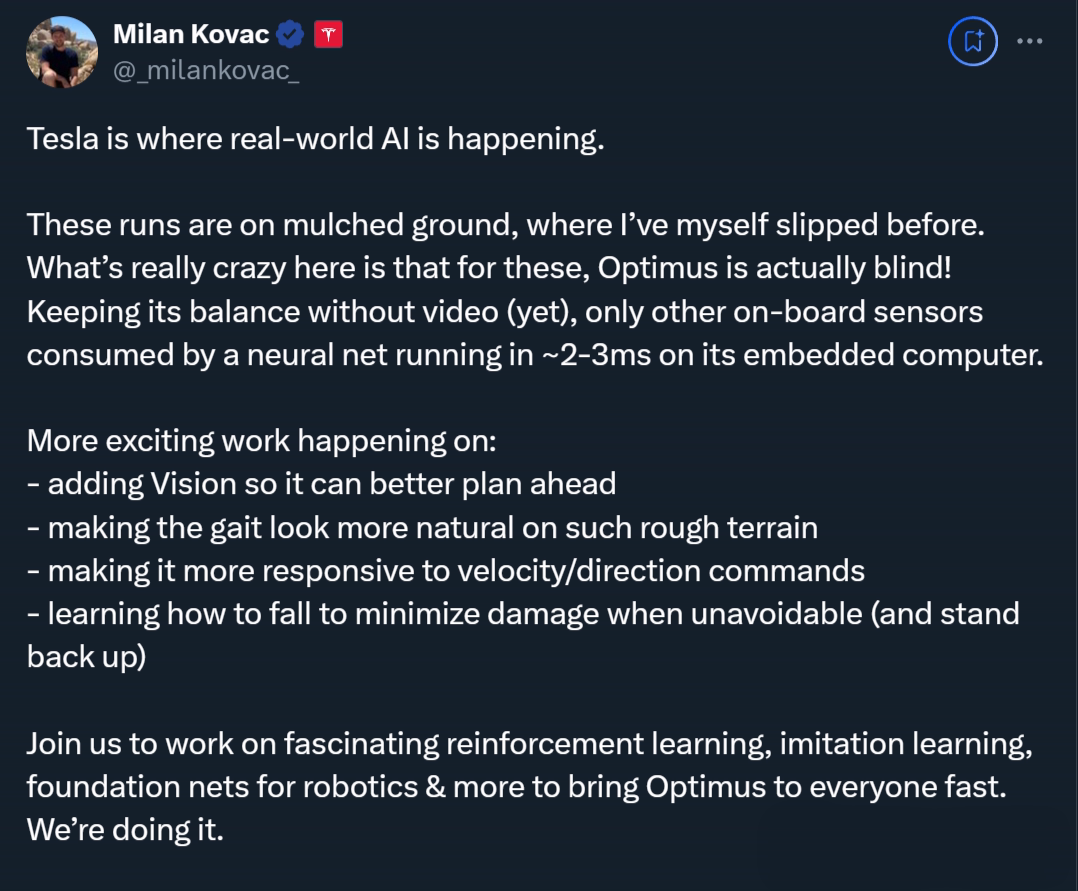Click Milan Kovac's profile avatar photo
Image resolution: width=1078 pixels, height=891 pixels.
pos(62,51)
